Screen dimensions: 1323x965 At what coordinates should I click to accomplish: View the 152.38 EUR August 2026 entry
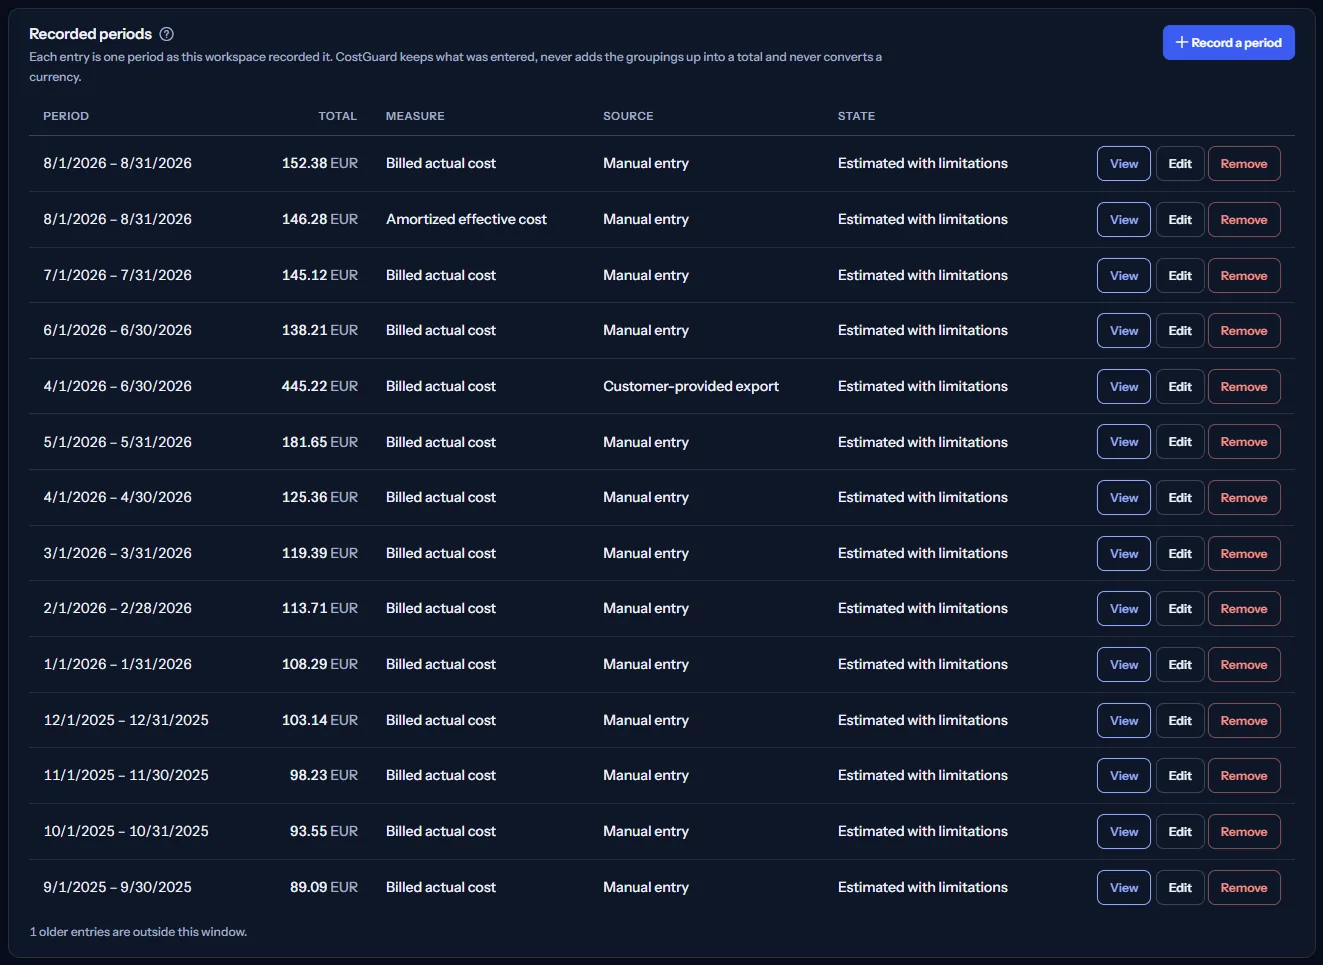click(1124, 164)
